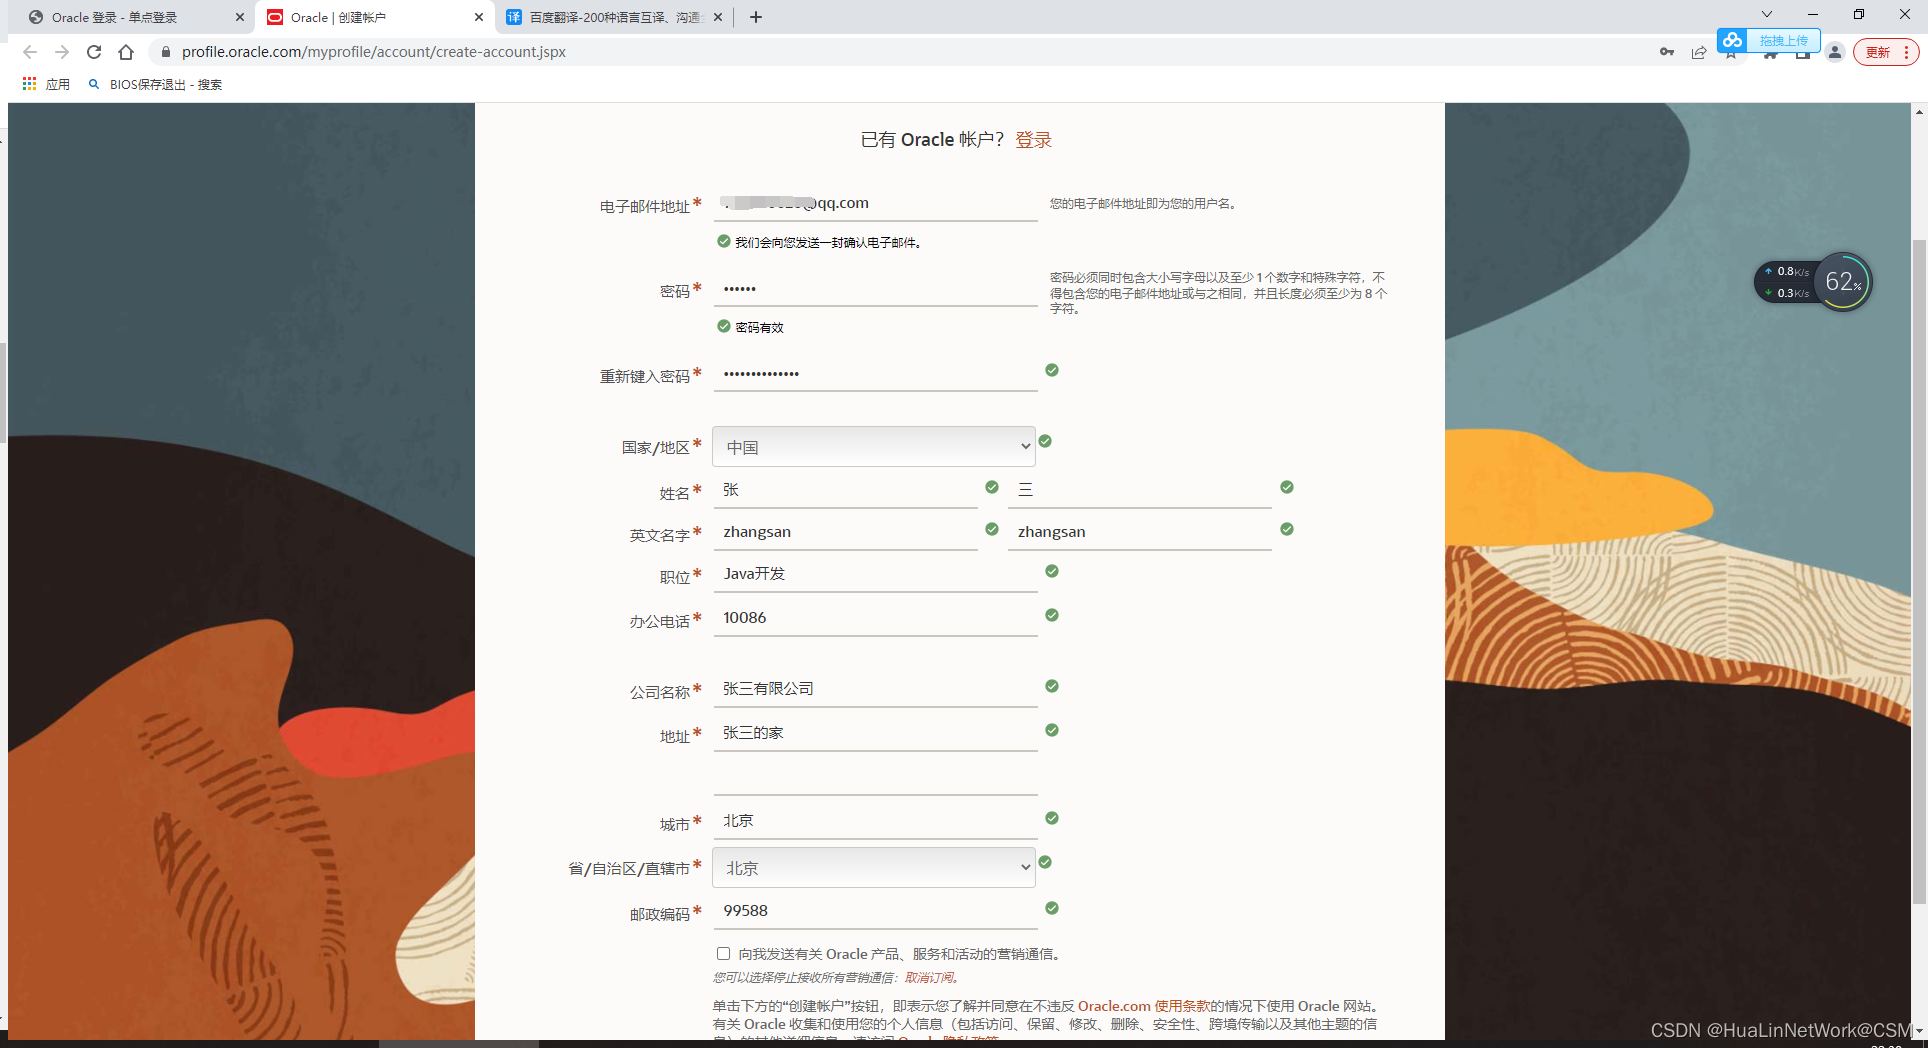Click the email address input field
The height and width of the screenshot is (1048, 1928).
pos(875,203)
